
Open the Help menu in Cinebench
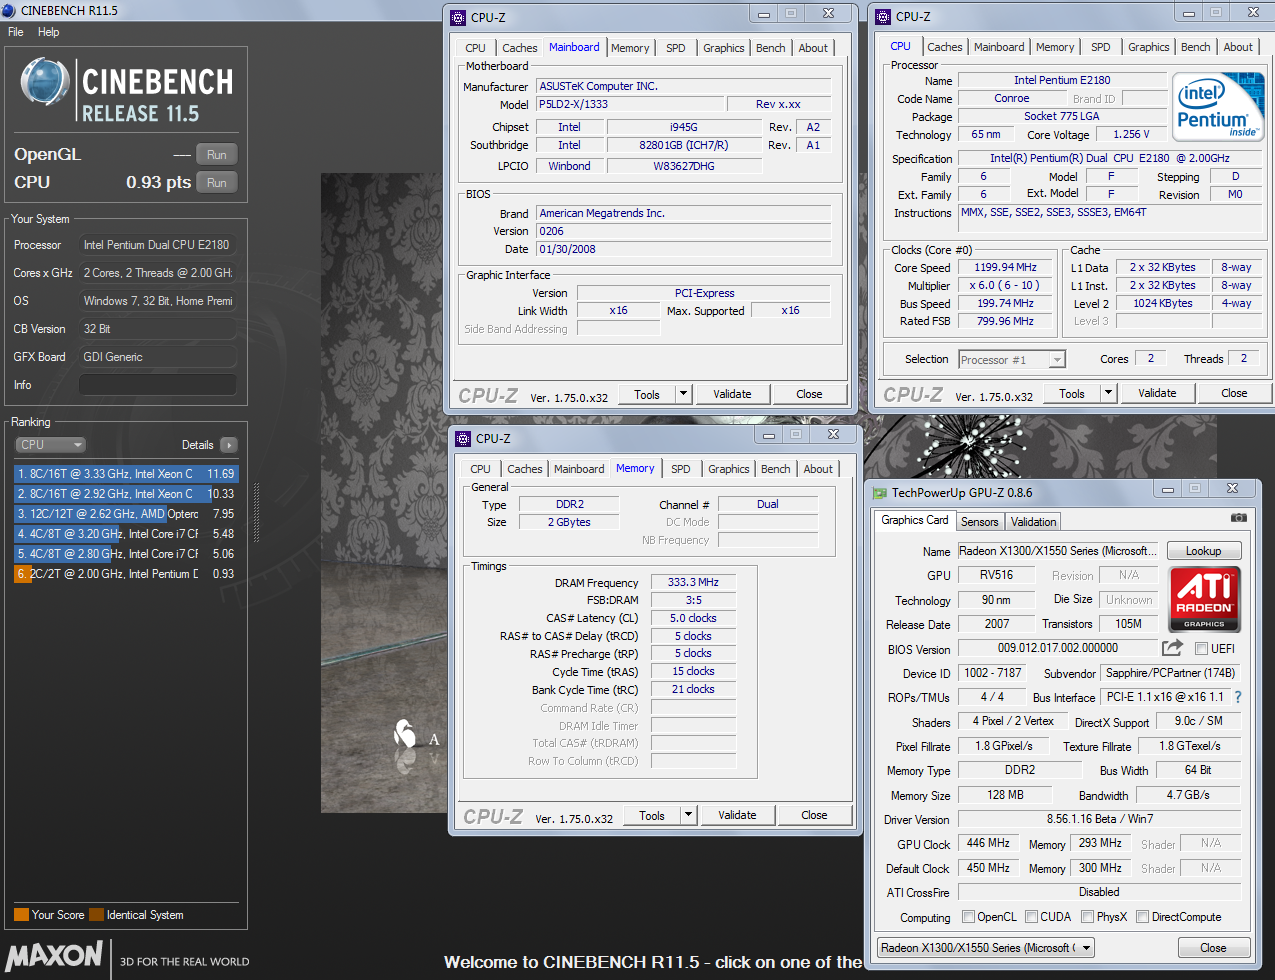[x=48, y=32]
